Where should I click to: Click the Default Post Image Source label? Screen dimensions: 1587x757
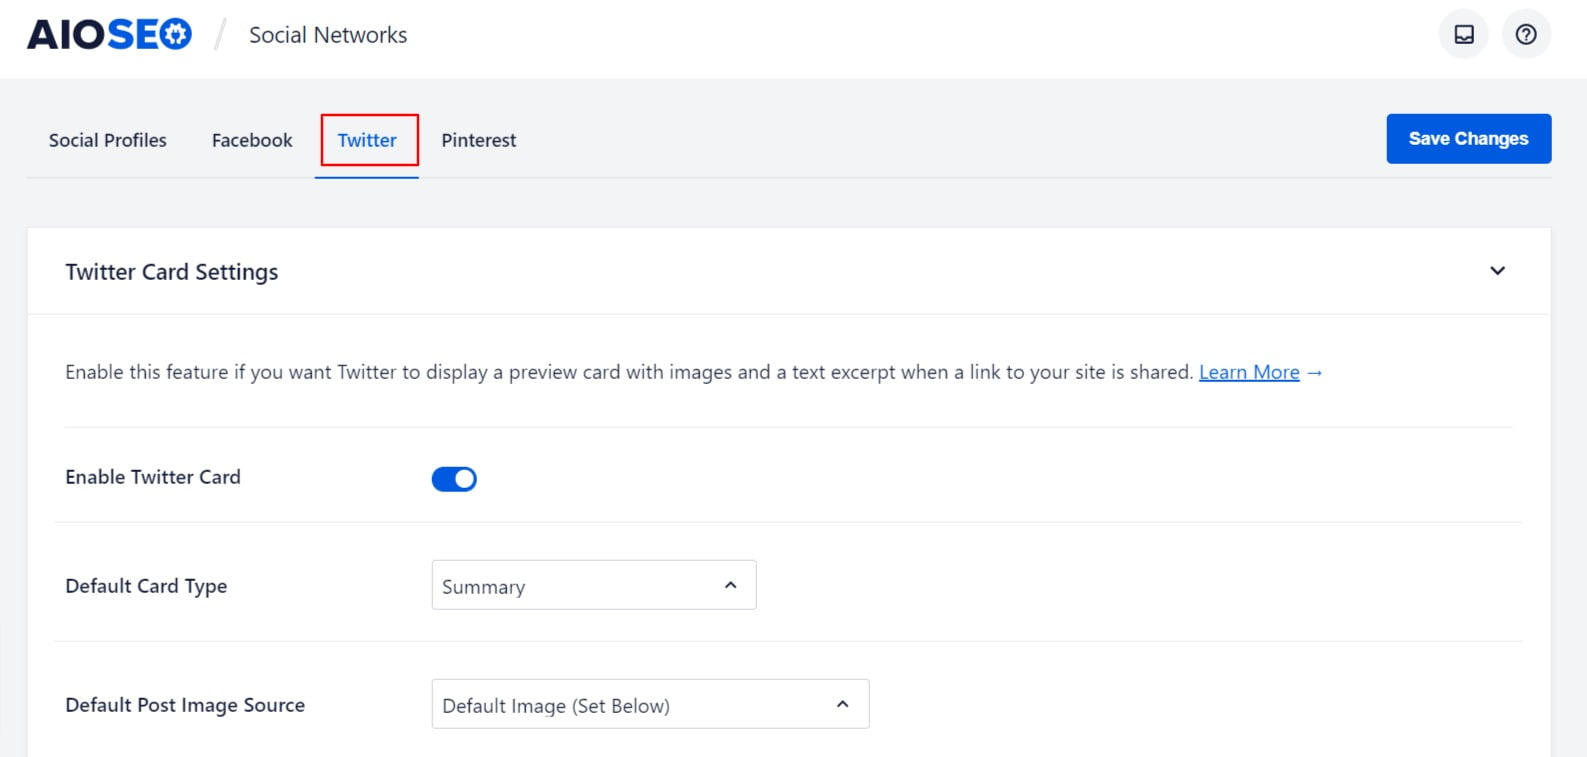tap(185, 705)
